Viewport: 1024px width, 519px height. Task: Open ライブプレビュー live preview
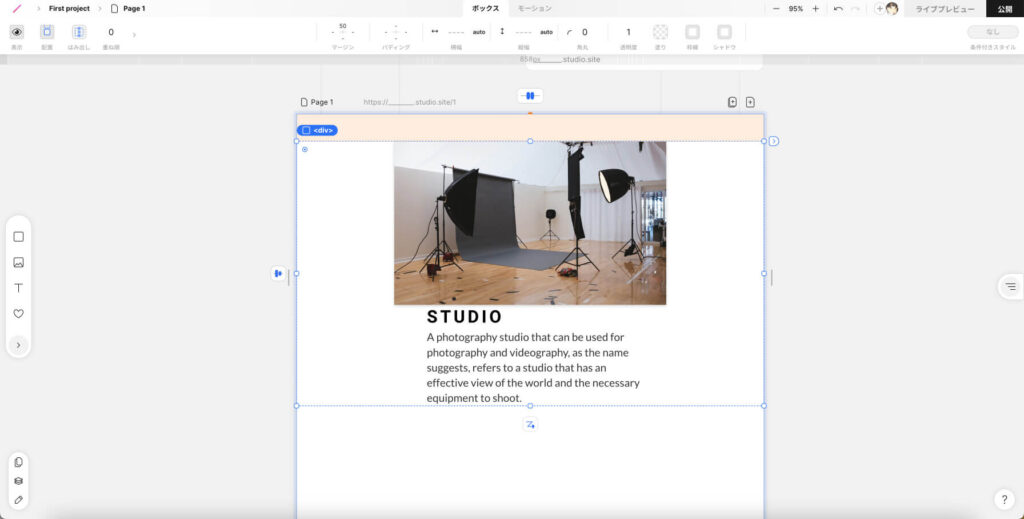click(945, 8)
